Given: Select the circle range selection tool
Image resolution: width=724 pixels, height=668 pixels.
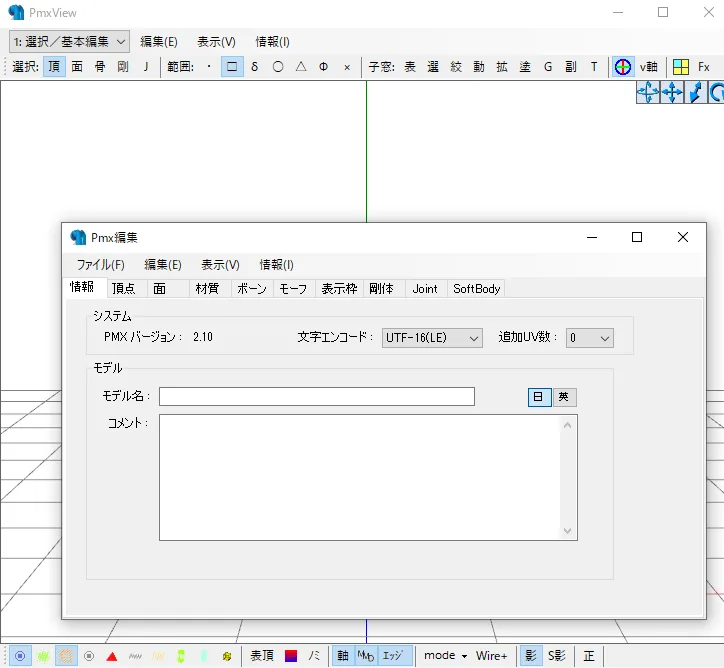Looking at the screenshot, I should pos(278,67).
